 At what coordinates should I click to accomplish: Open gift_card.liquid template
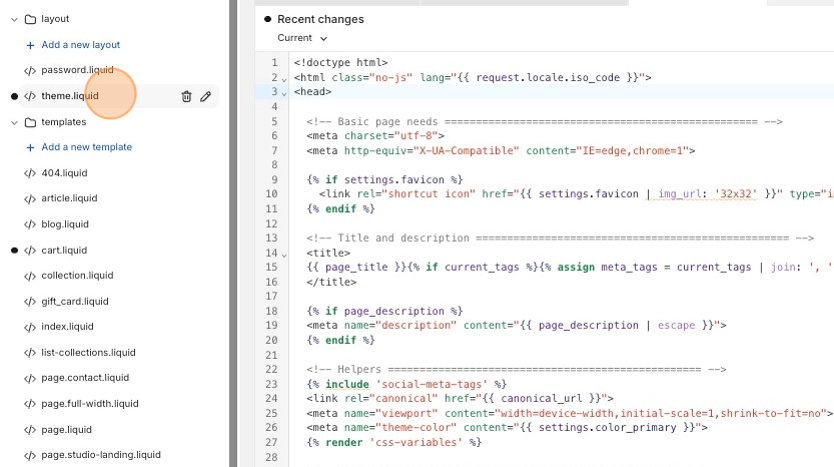click(74, 301)
